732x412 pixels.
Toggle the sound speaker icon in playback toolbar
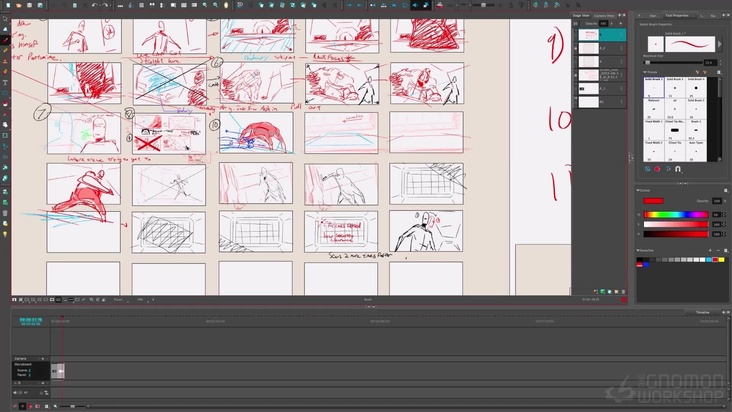(x=415, y=5)
